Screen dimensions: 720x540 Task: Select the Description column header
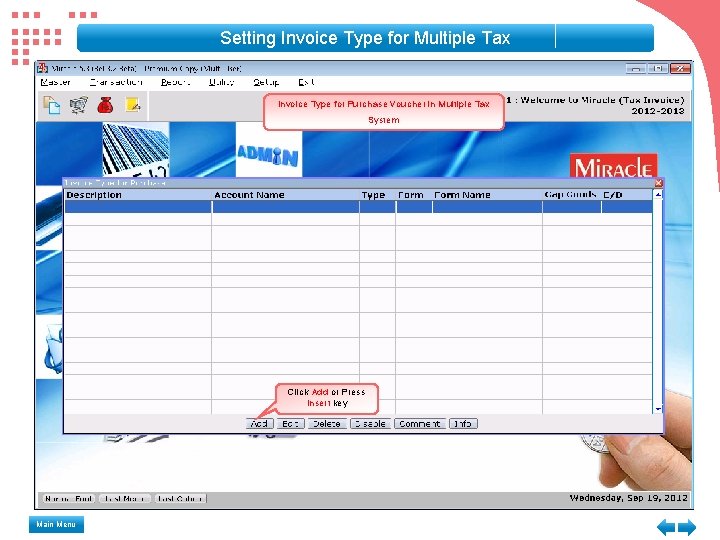click(138, 195)
